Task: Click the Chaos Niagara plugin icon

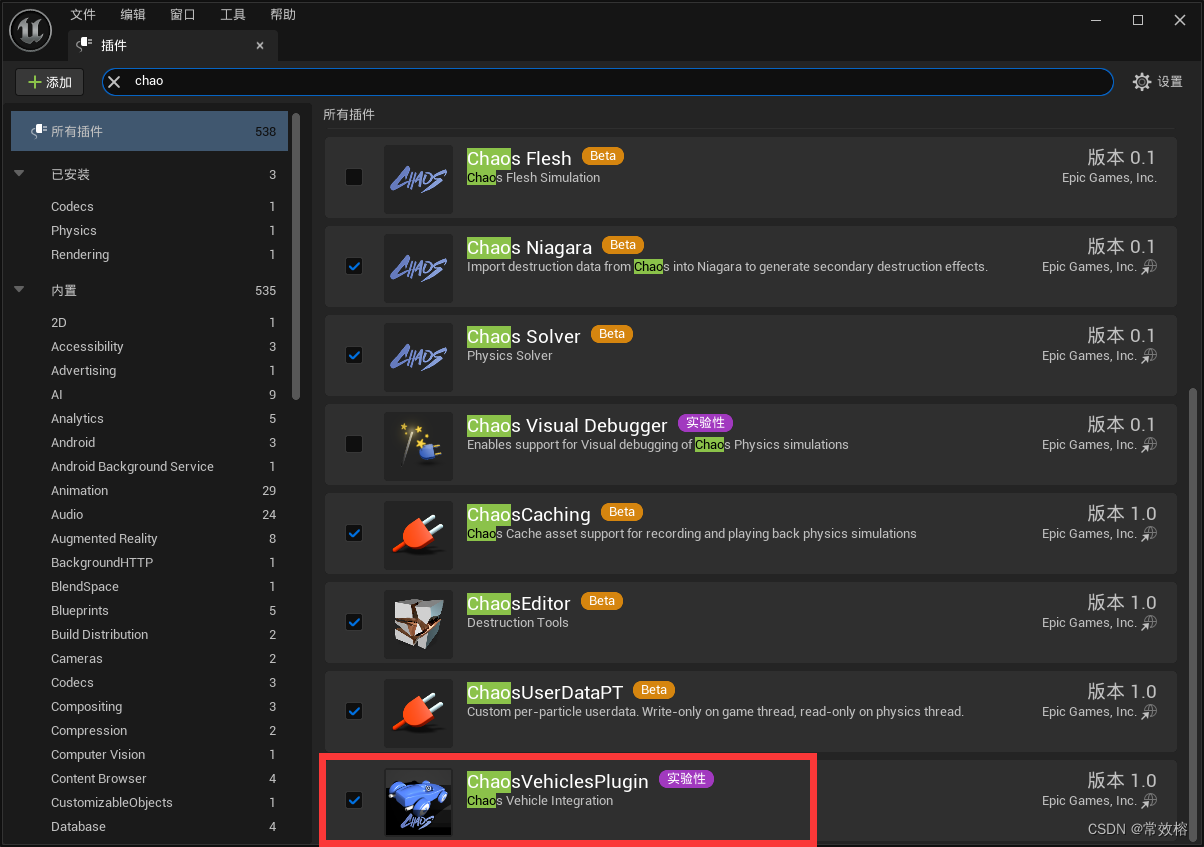Action: pos(418,269)
